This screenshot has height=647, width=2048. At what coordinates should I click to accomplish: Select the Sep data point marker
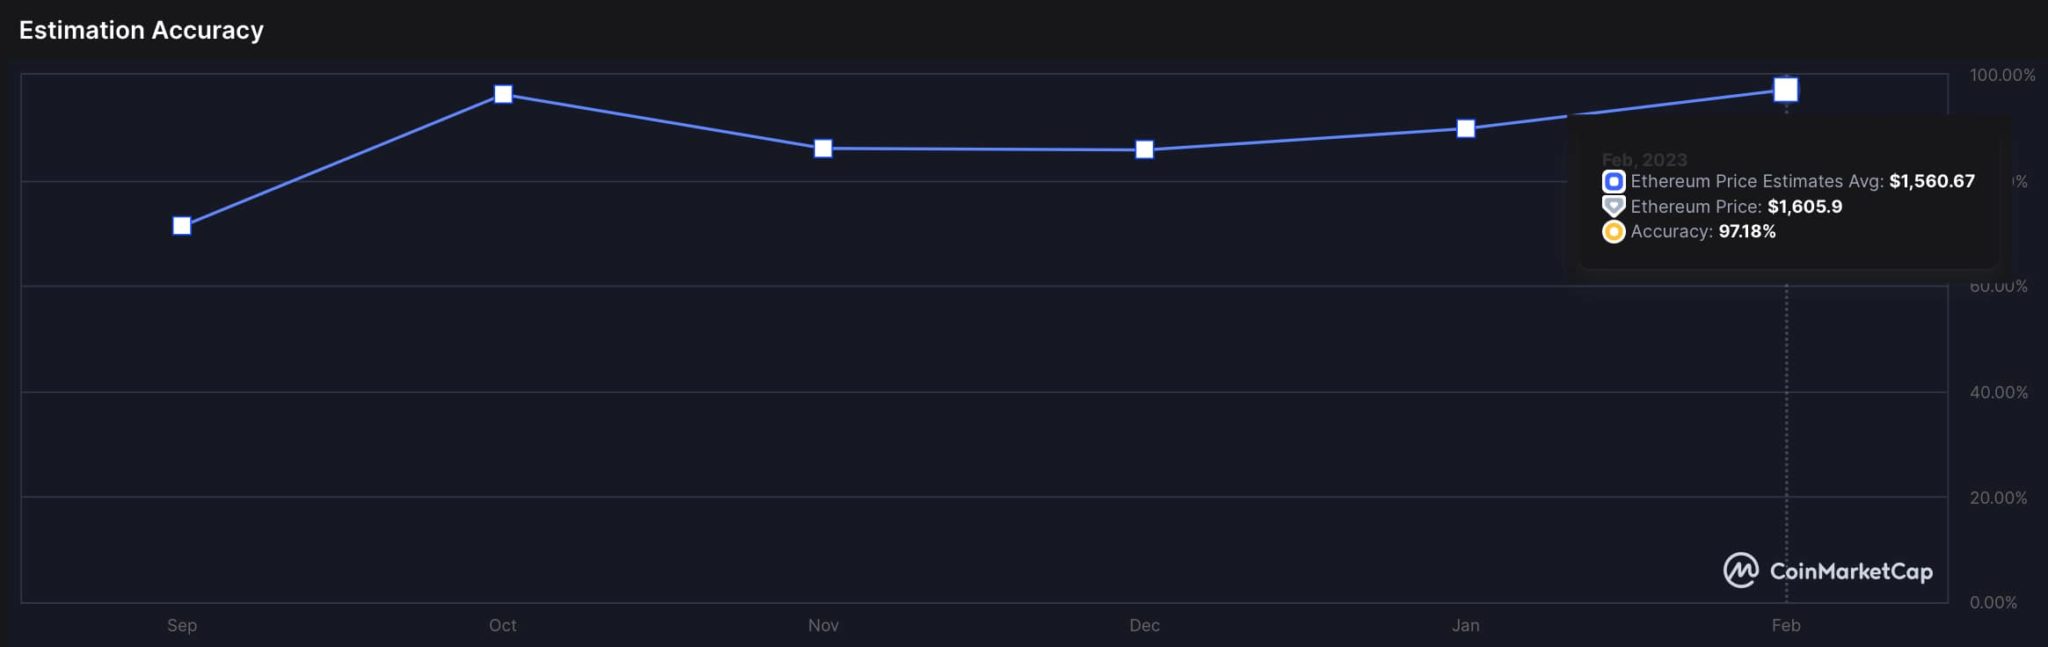[x=182, y=226]
